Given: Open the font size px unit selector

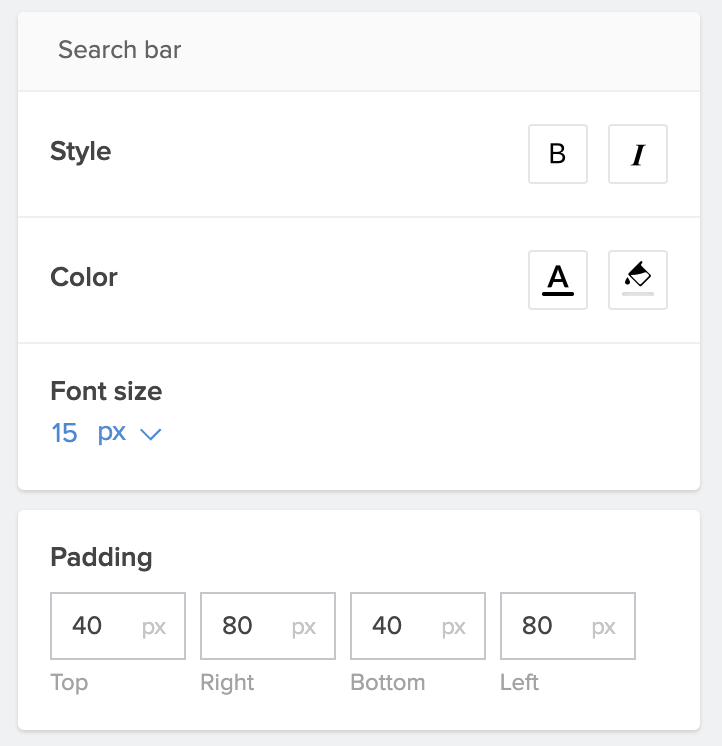Looking at the screenshot, I should point(112,433).
